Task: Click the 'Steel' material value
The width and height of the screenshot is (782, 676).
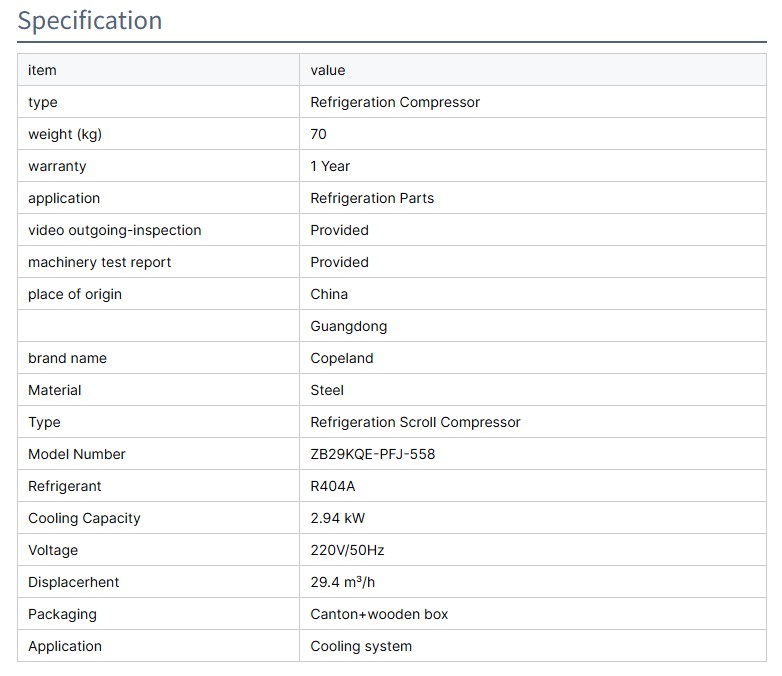Action: point(327,390)
